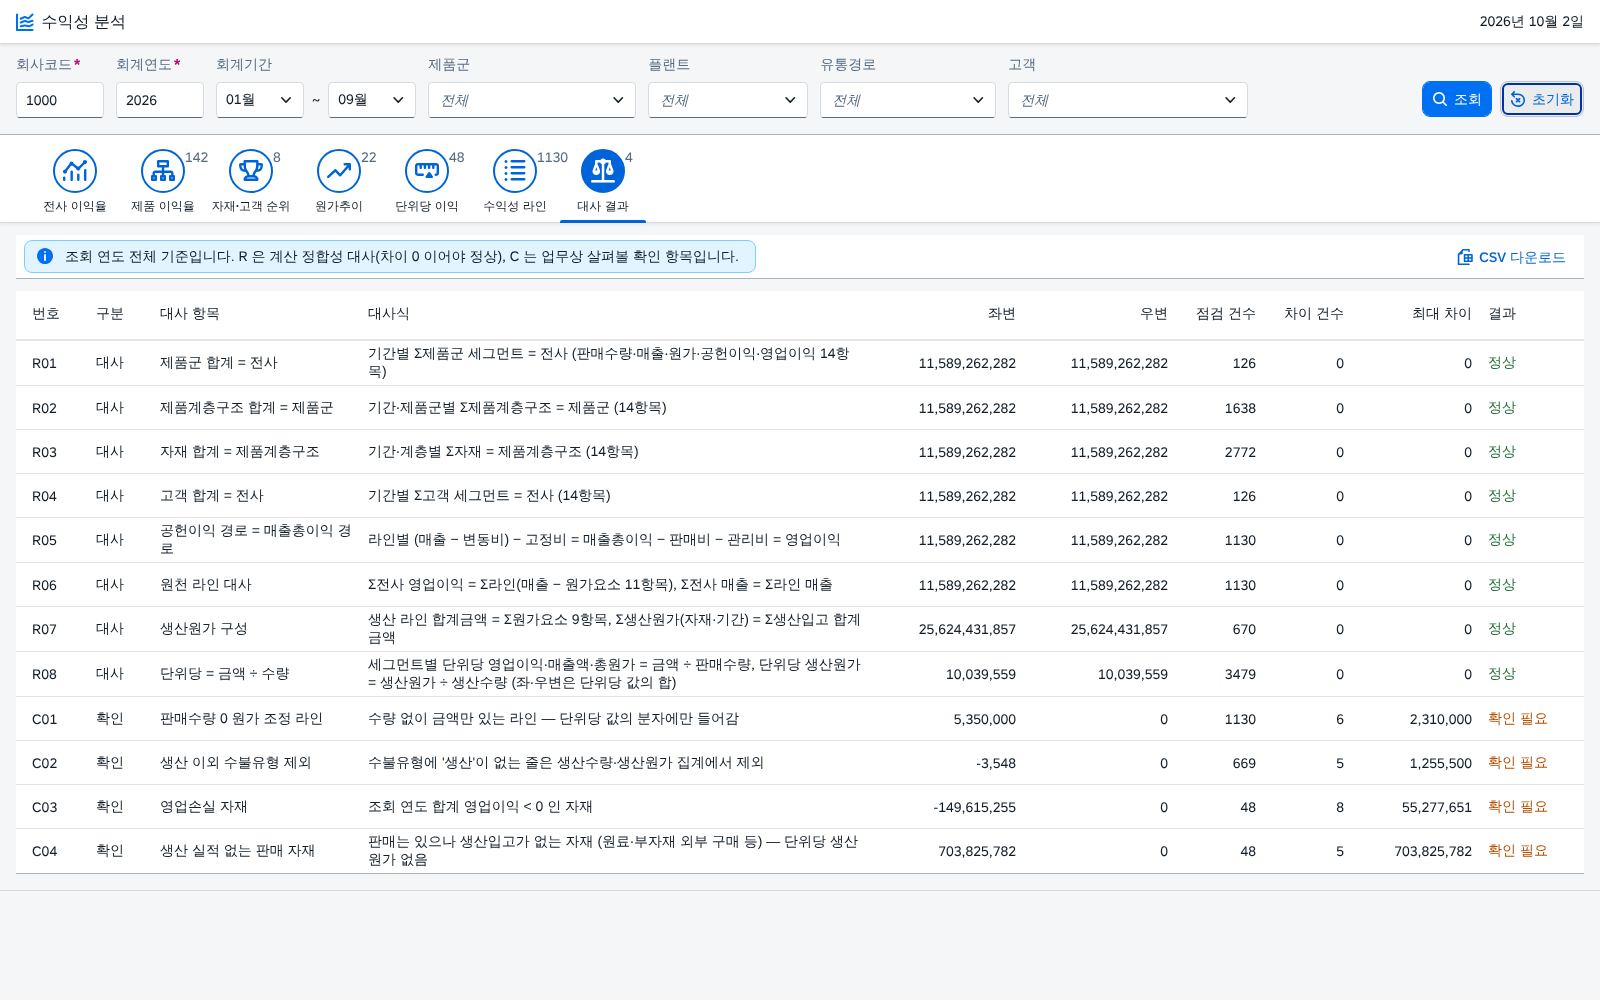Click the 번호 column header
1600x1000 pixels.
[x=46, y=314]
